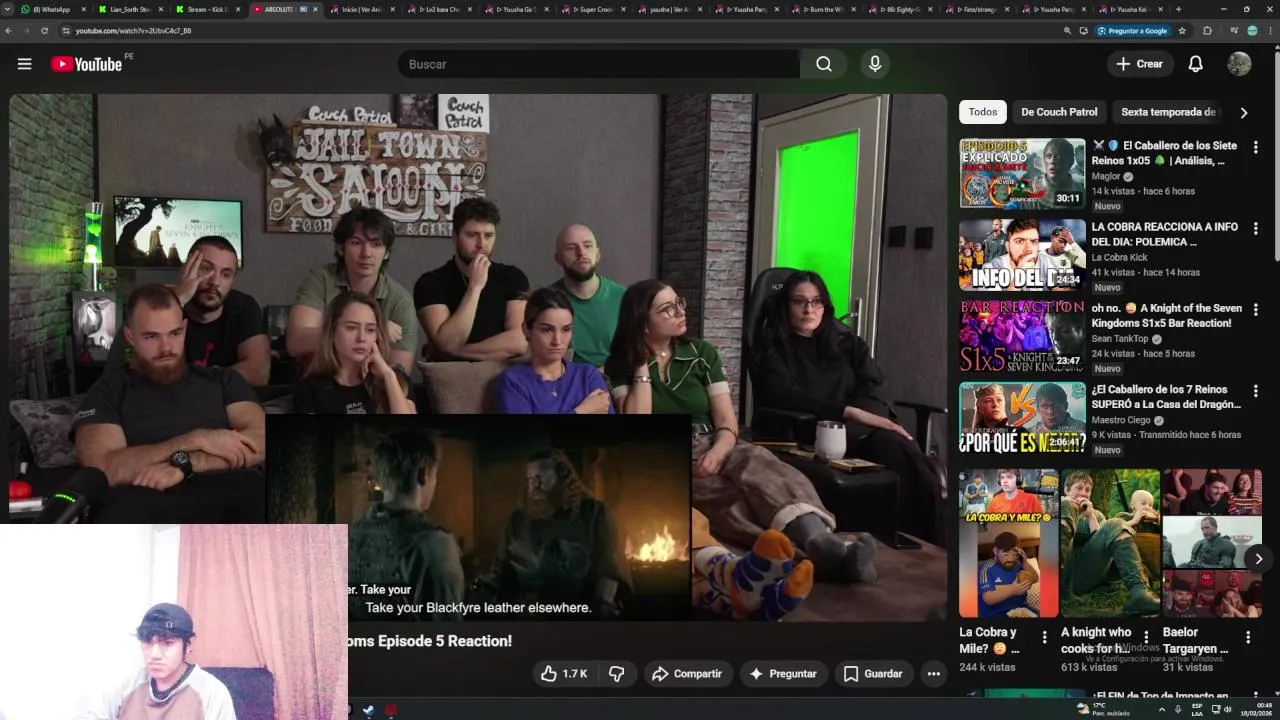Open YouTube notifications bell
This screenshot has width=1280, height=720.
(x=1195, y=64)
